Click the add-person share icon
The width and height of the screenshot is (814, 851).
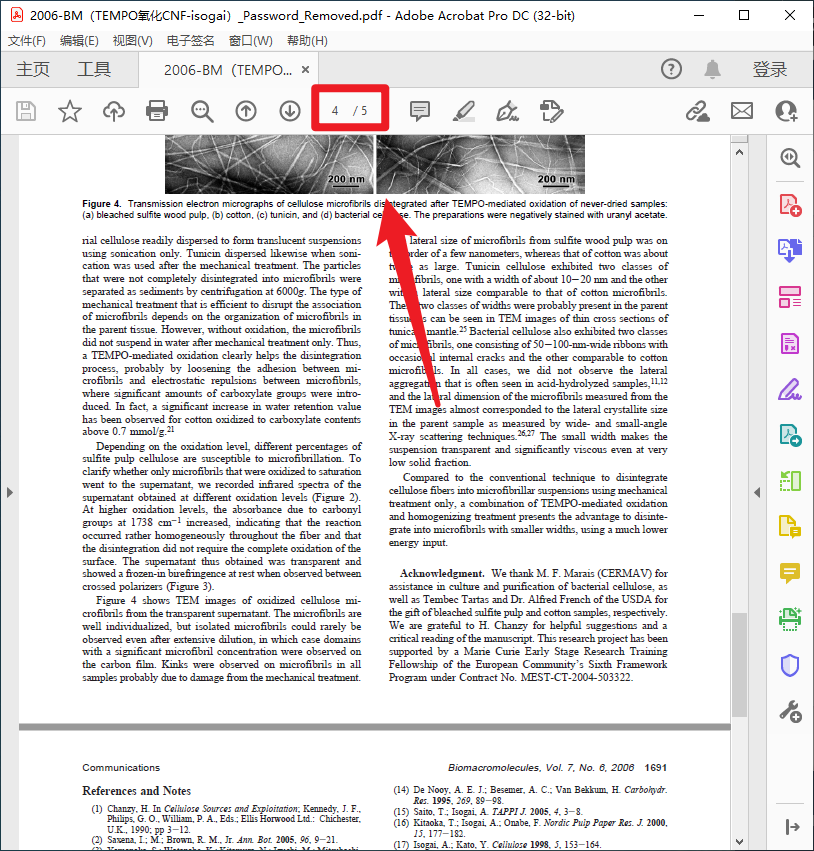click(786, 111)
